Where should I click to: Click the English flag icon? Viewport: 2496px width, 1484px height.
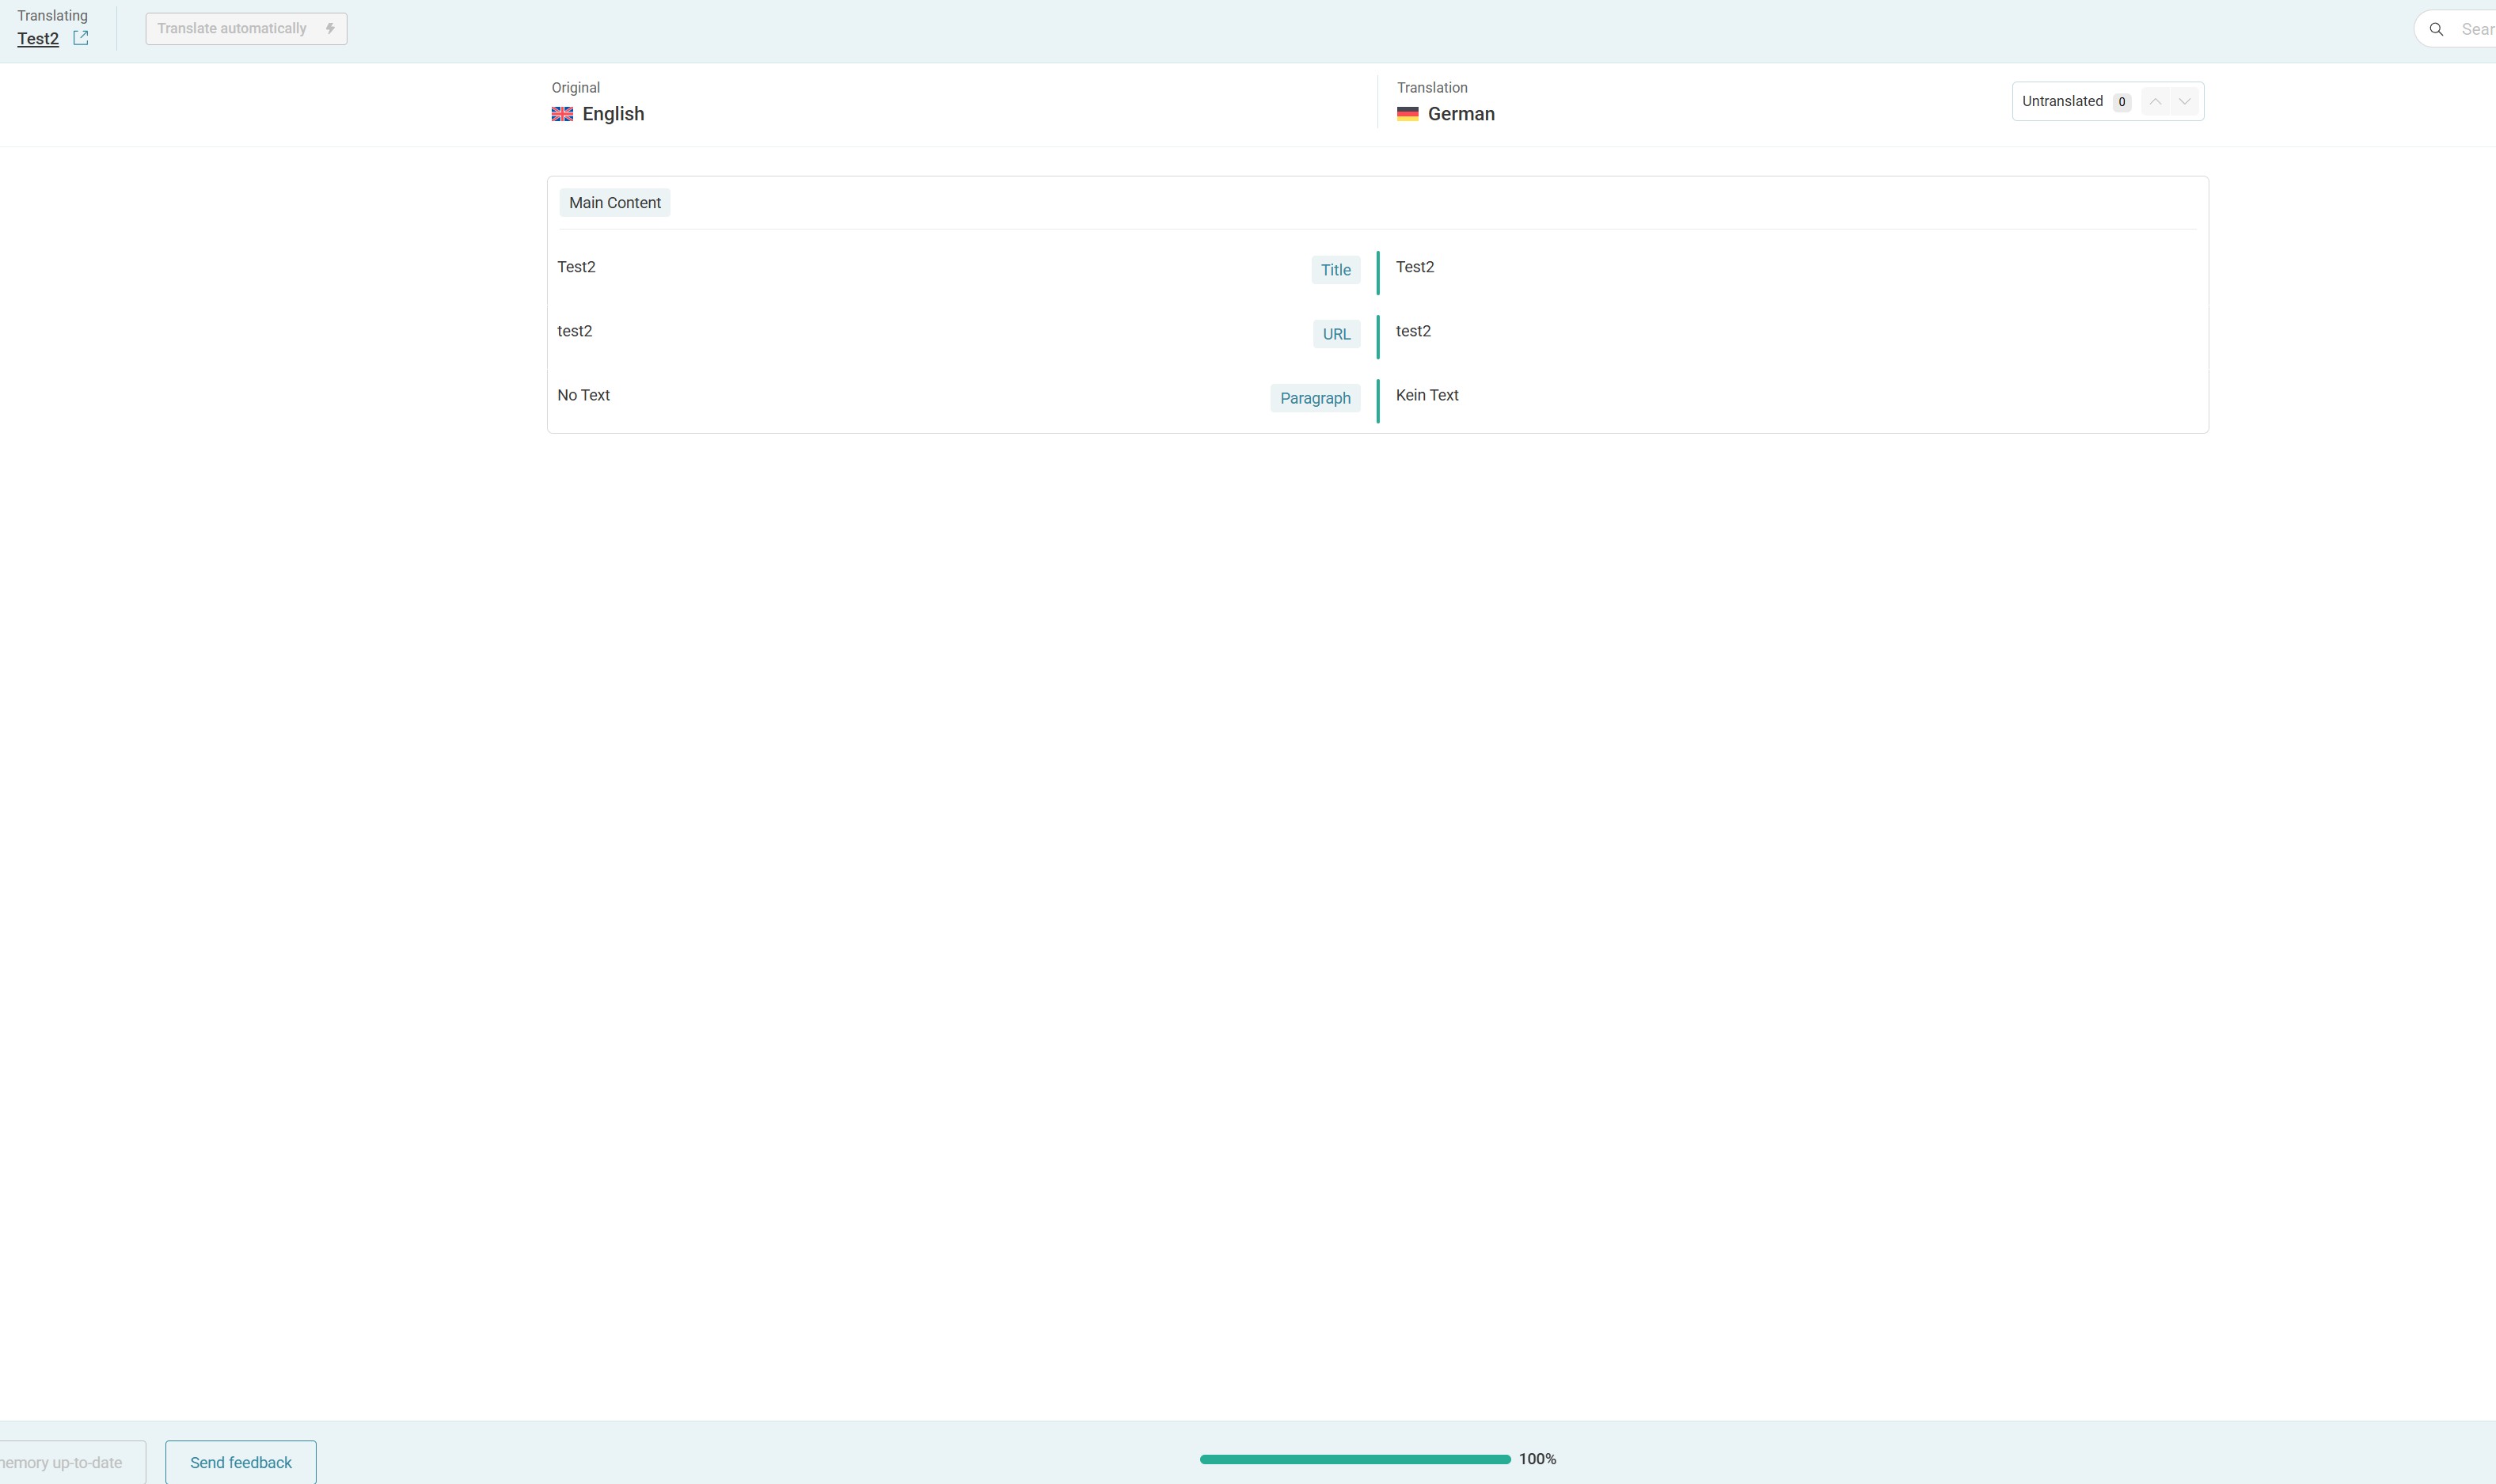(x=562, y=114)
